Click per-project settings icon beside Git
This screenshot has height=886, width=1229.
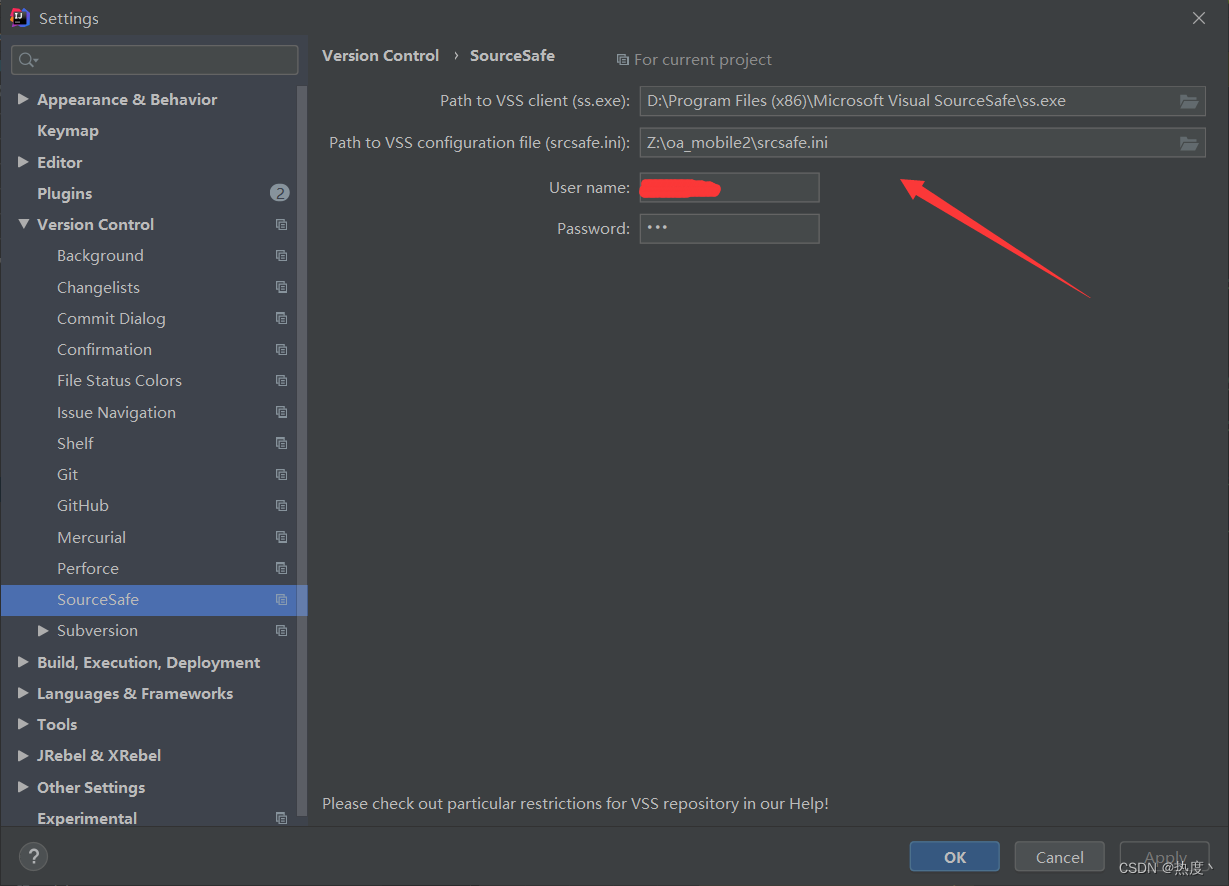pos(280,474)
